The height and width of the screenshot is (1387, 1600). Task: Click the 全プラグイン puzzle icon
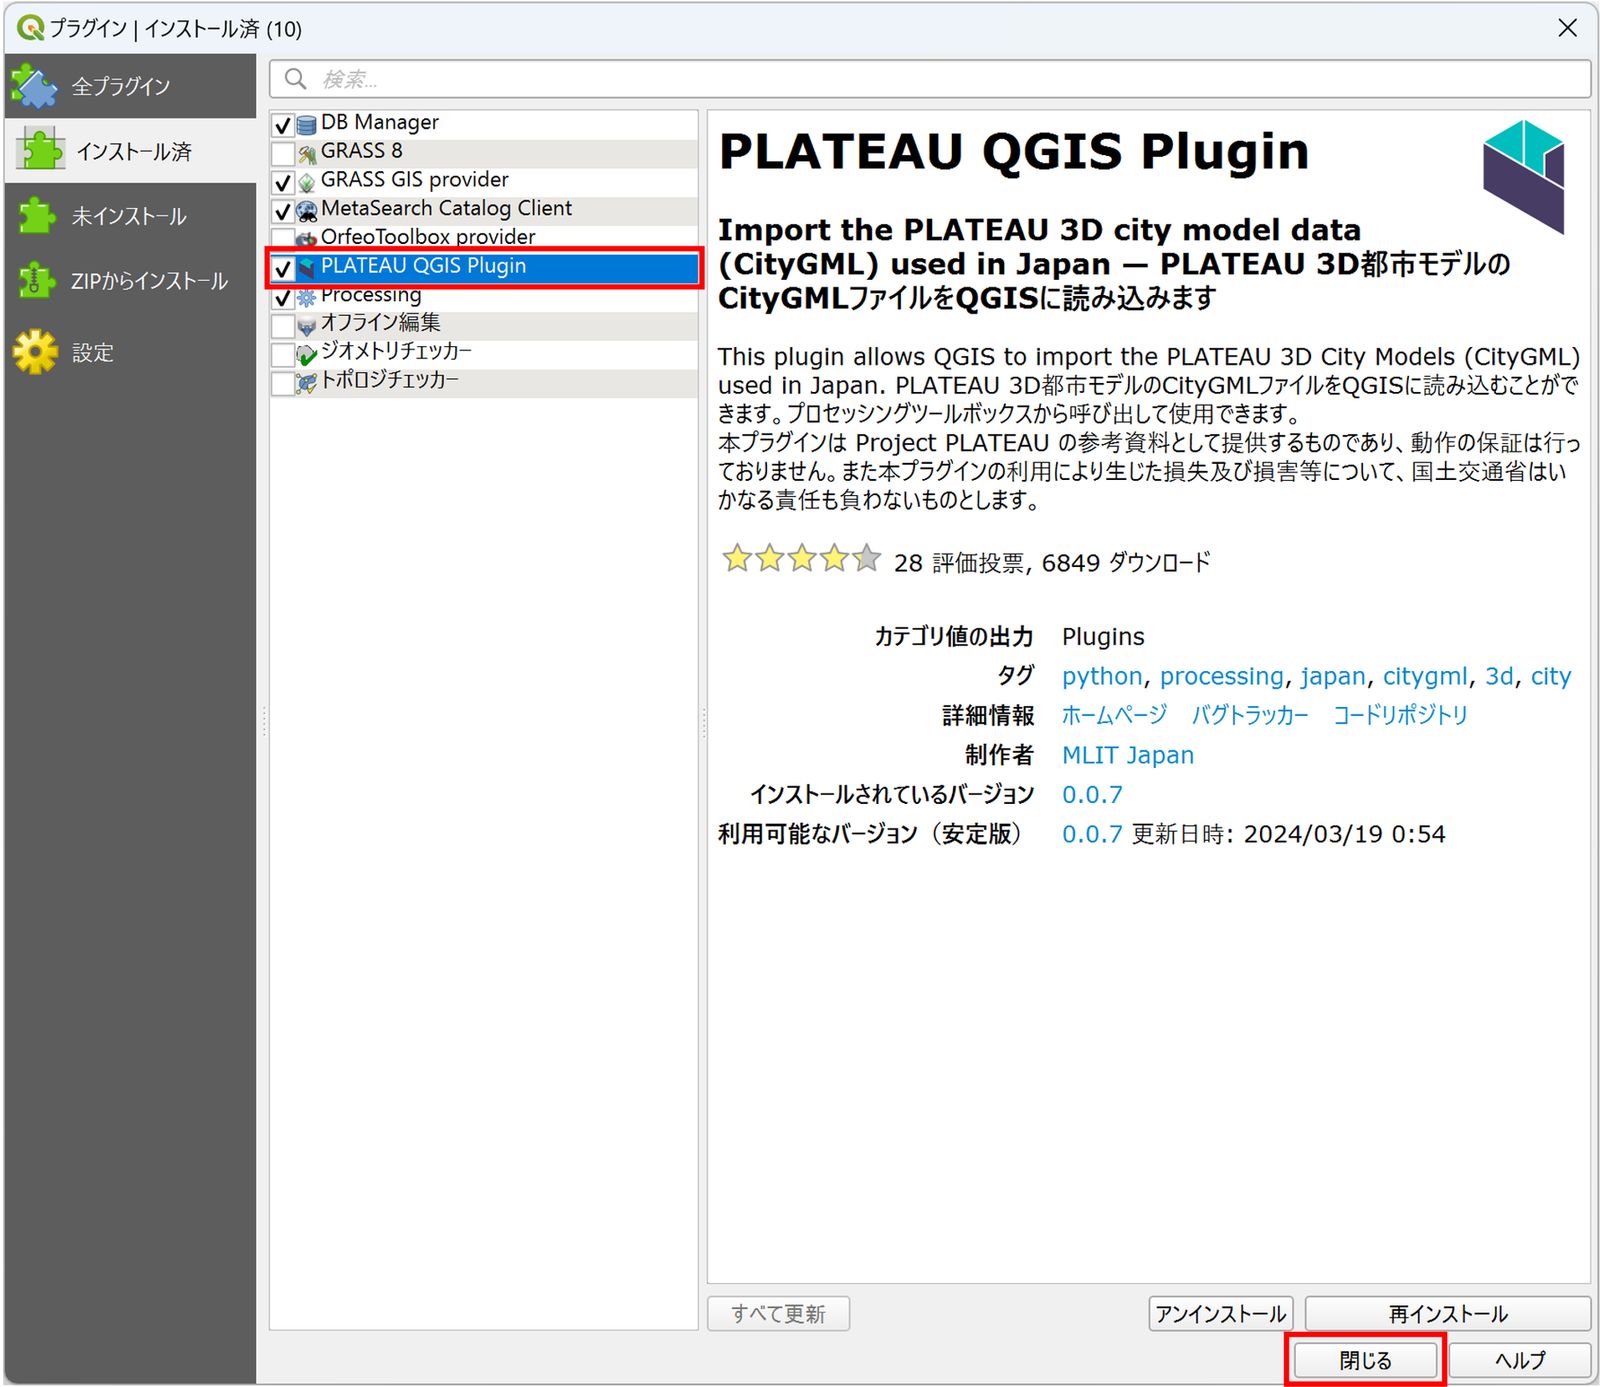(x=35, y=86)
